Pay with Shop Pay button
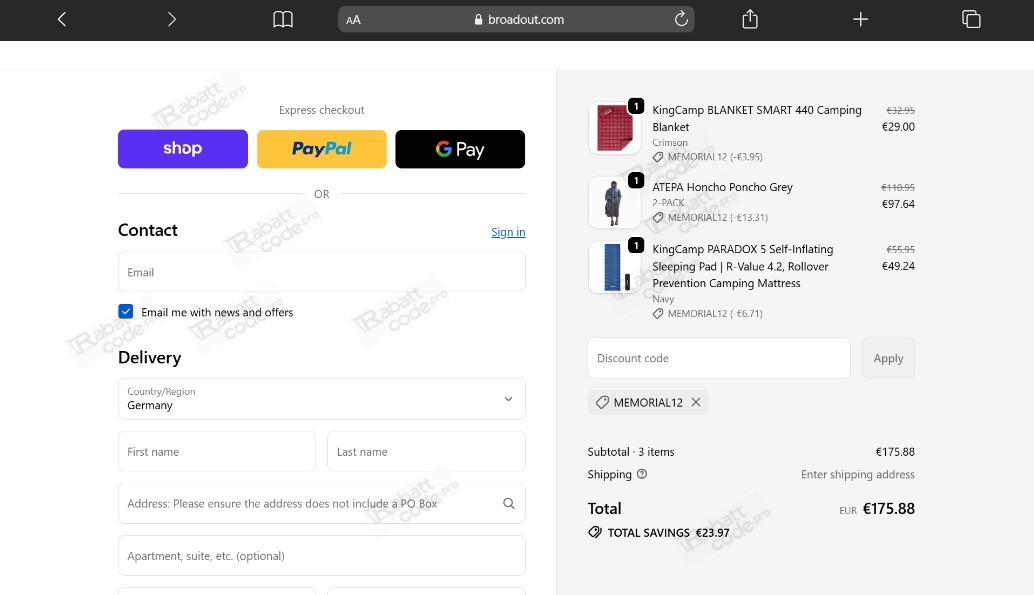The height and width of the screenshot is (595, 1034). pyautogui.click(x=183, y=149)
